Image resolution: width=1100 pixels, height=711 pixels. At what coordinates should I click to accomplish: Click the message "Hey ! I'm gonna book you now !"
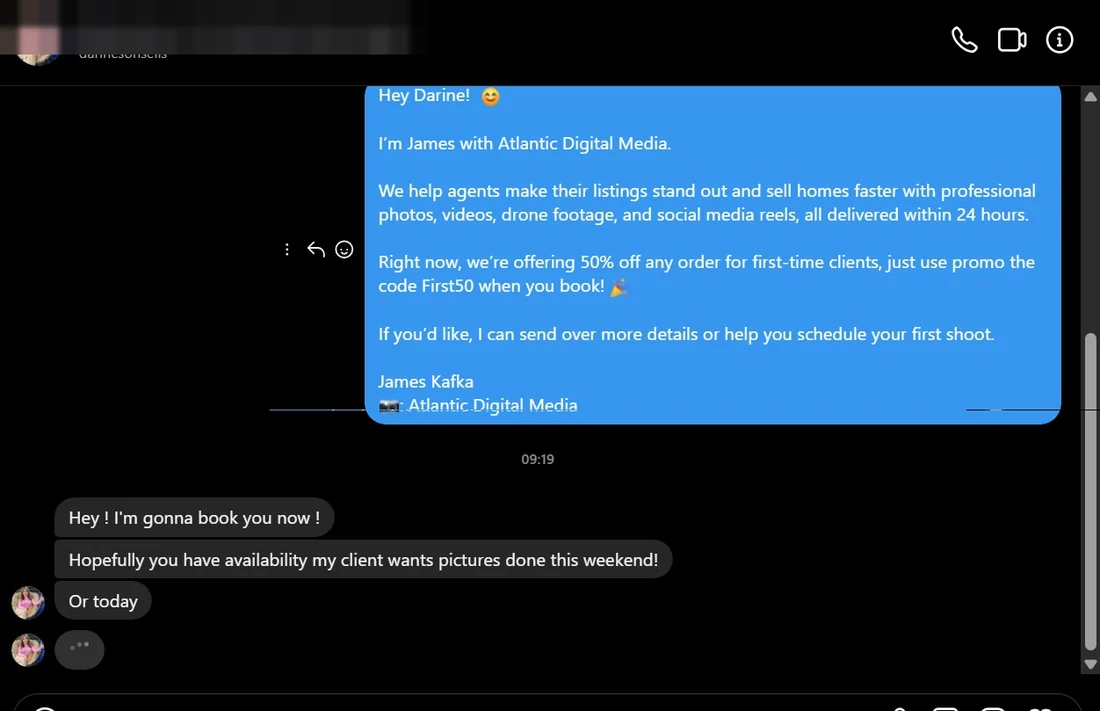point(194,518)
